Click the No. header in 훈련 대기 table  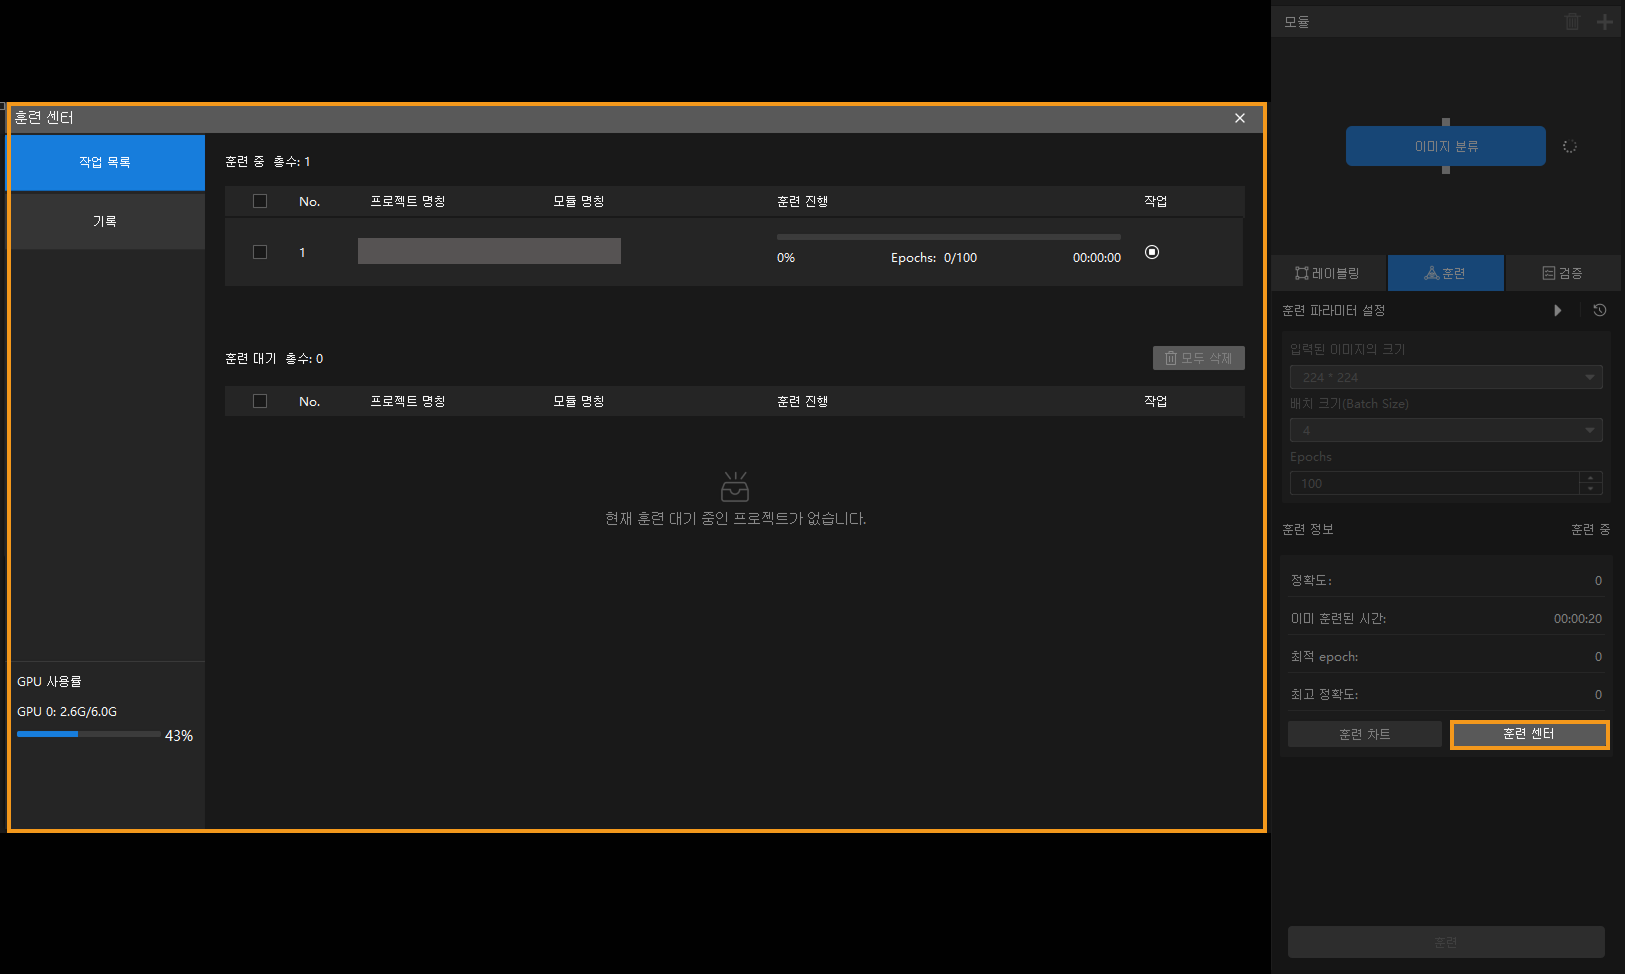coord(310,401)
